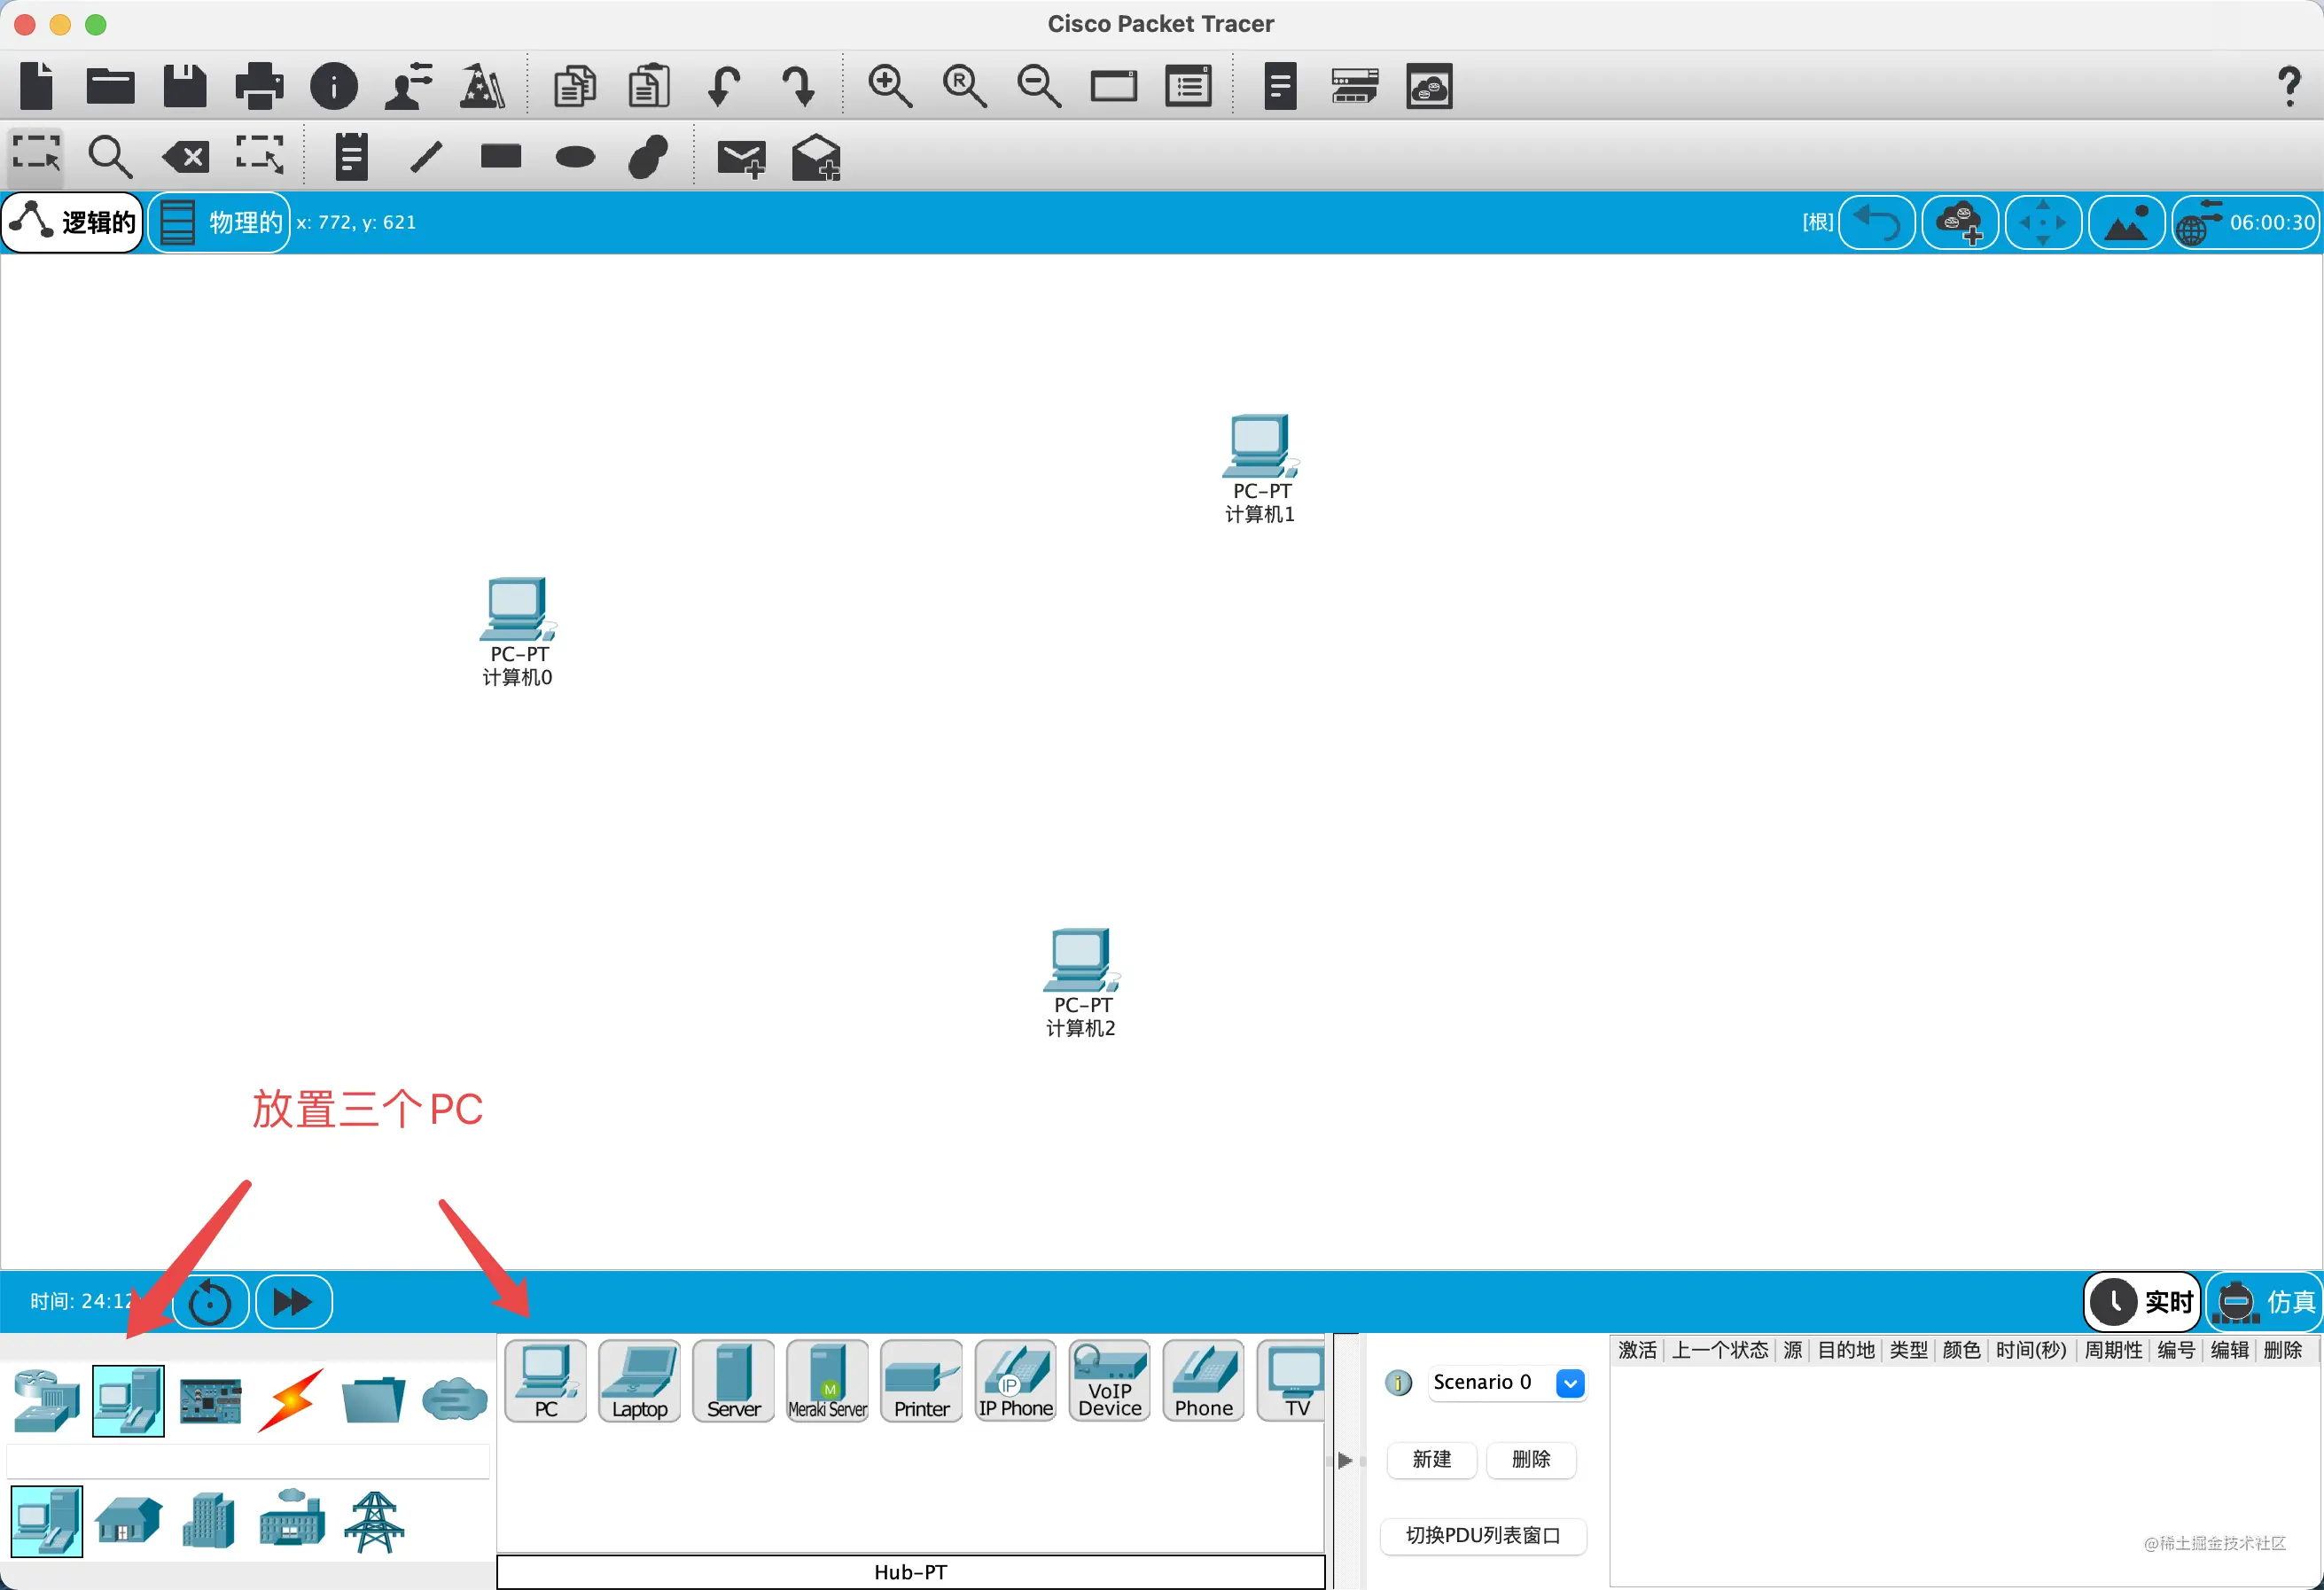Set a tiled background image
This screenshot has width=2324, height=1590.
pyautogui.click(x=2126, y=222)
